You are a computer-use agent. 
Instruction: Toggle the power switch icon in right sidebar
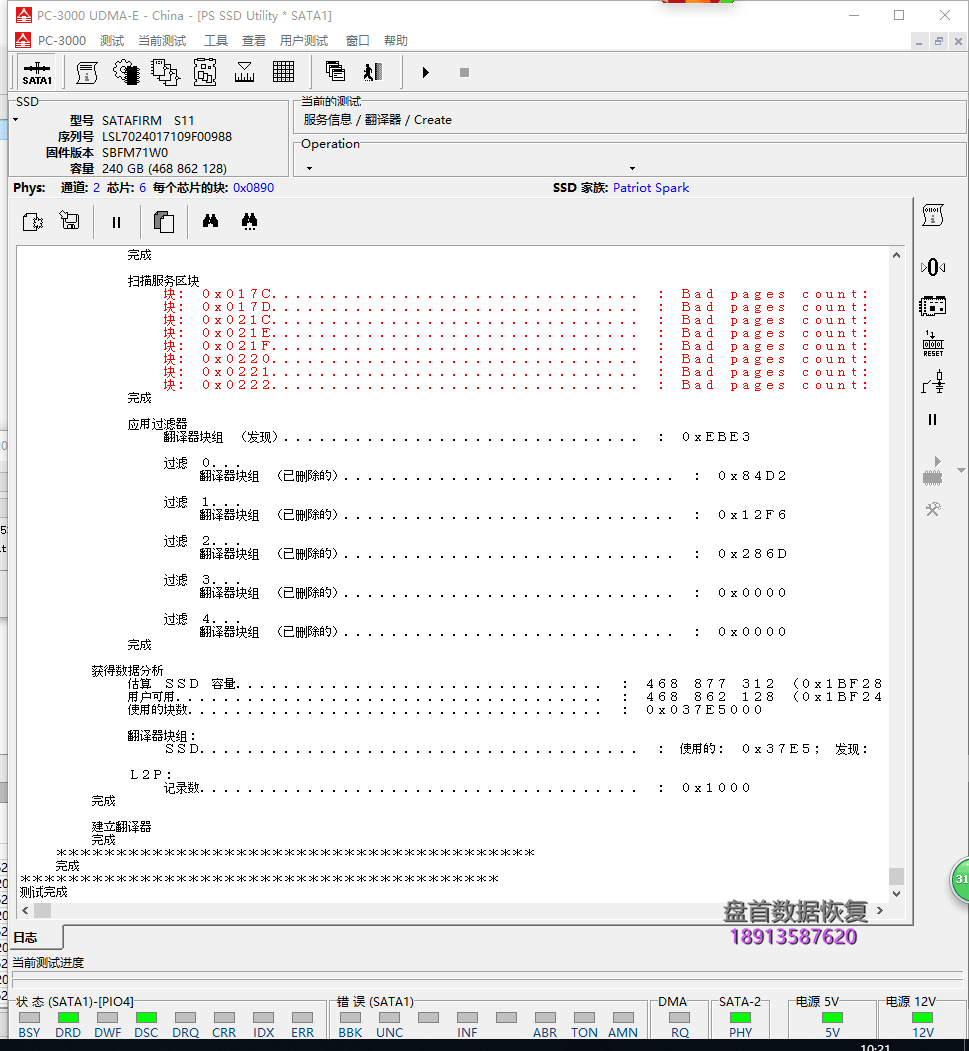(932, 382)
